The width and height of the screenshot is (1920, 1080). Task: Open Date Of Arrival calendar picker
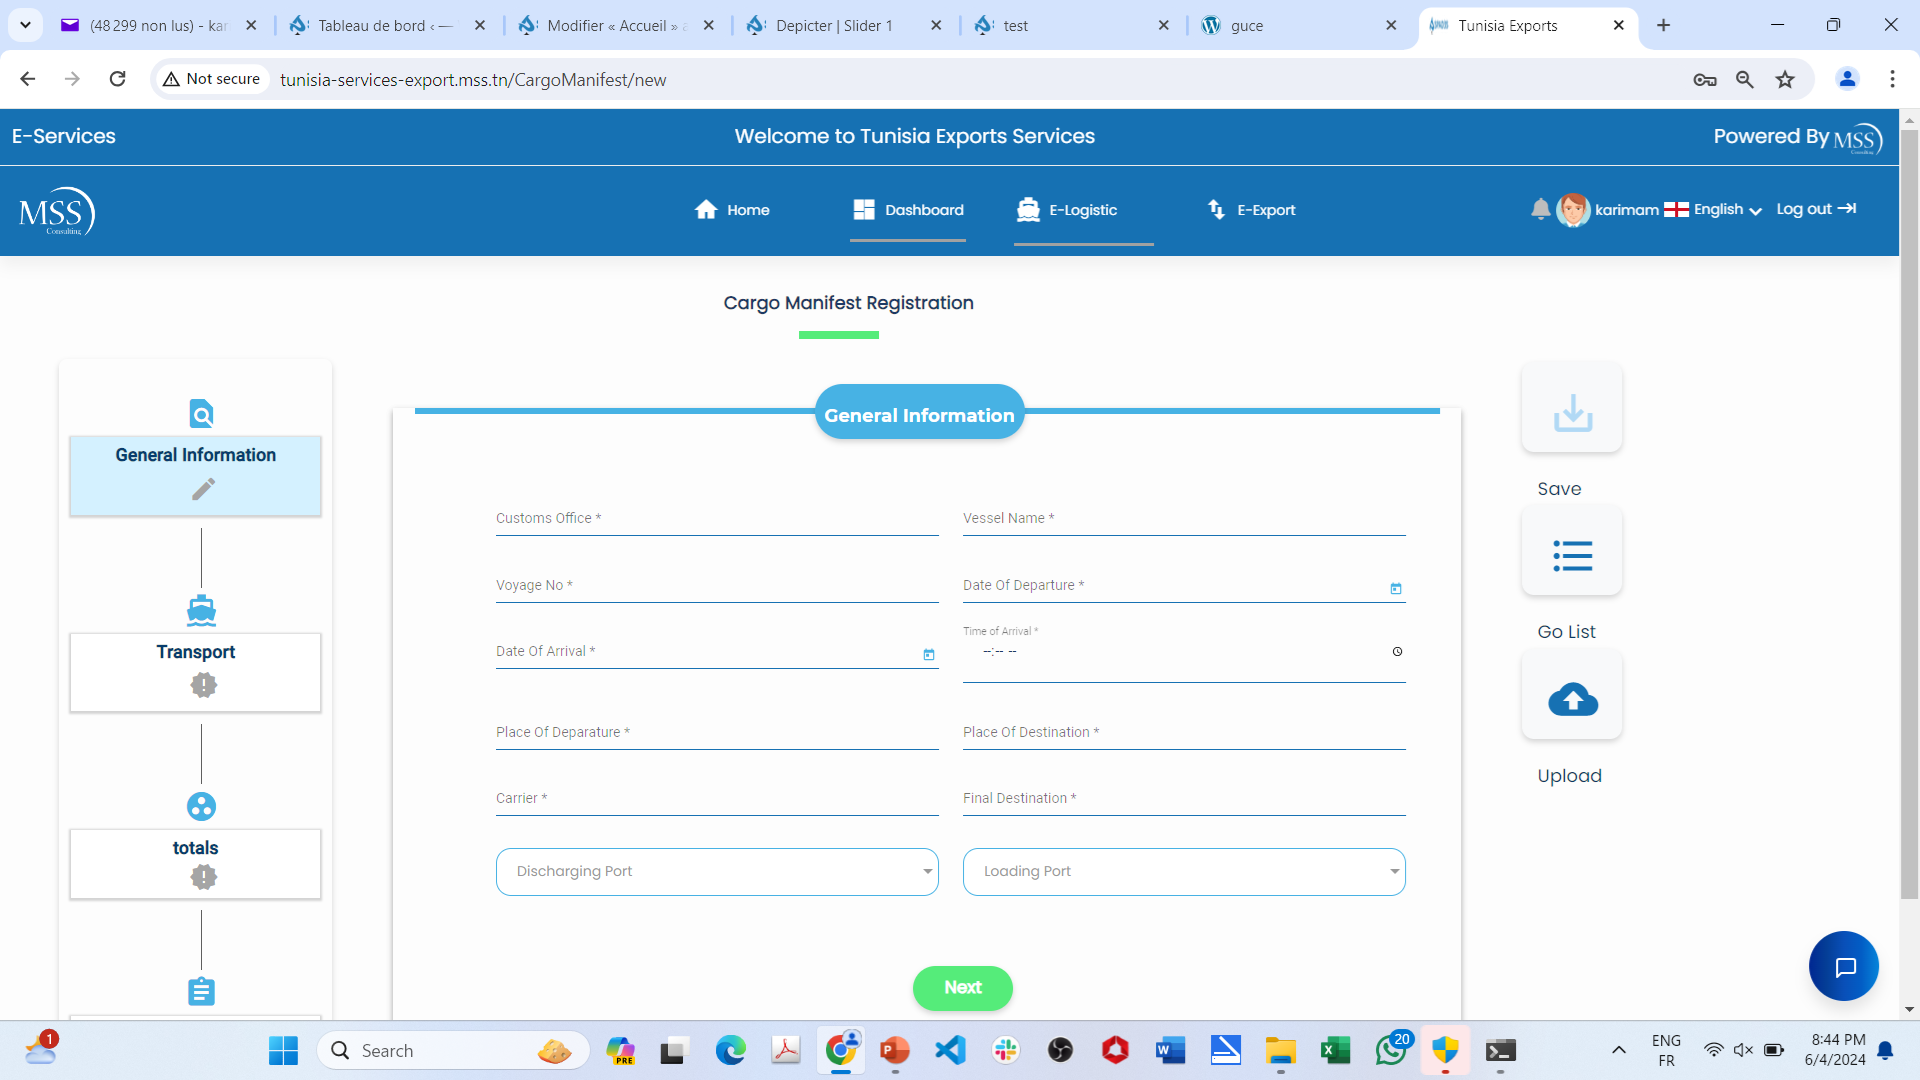[x=928, y=654]
